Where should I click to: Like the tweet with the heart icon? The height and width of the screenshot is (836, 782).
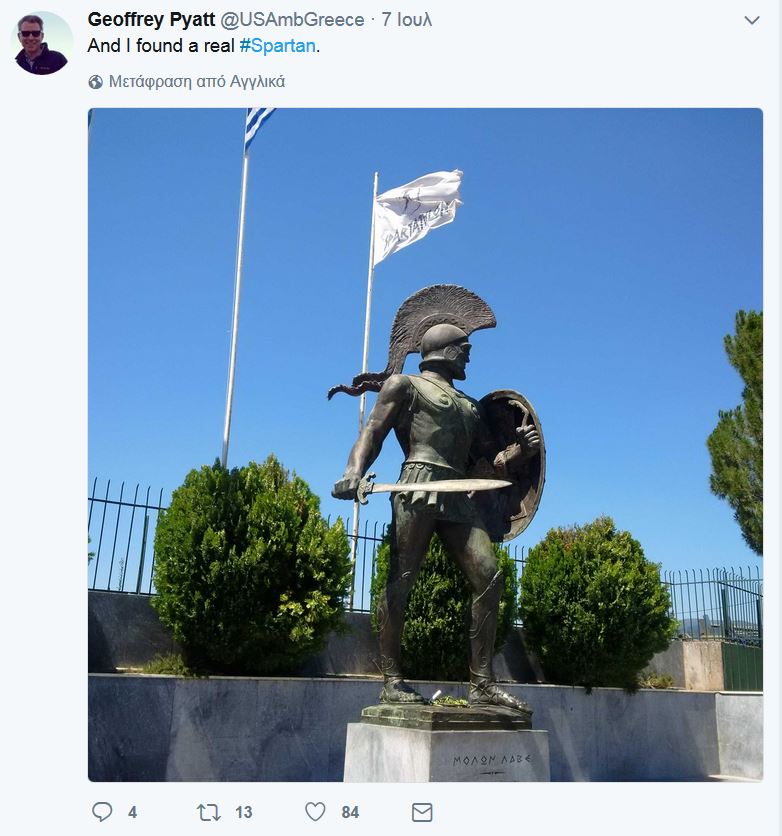[x=315, y=811]
